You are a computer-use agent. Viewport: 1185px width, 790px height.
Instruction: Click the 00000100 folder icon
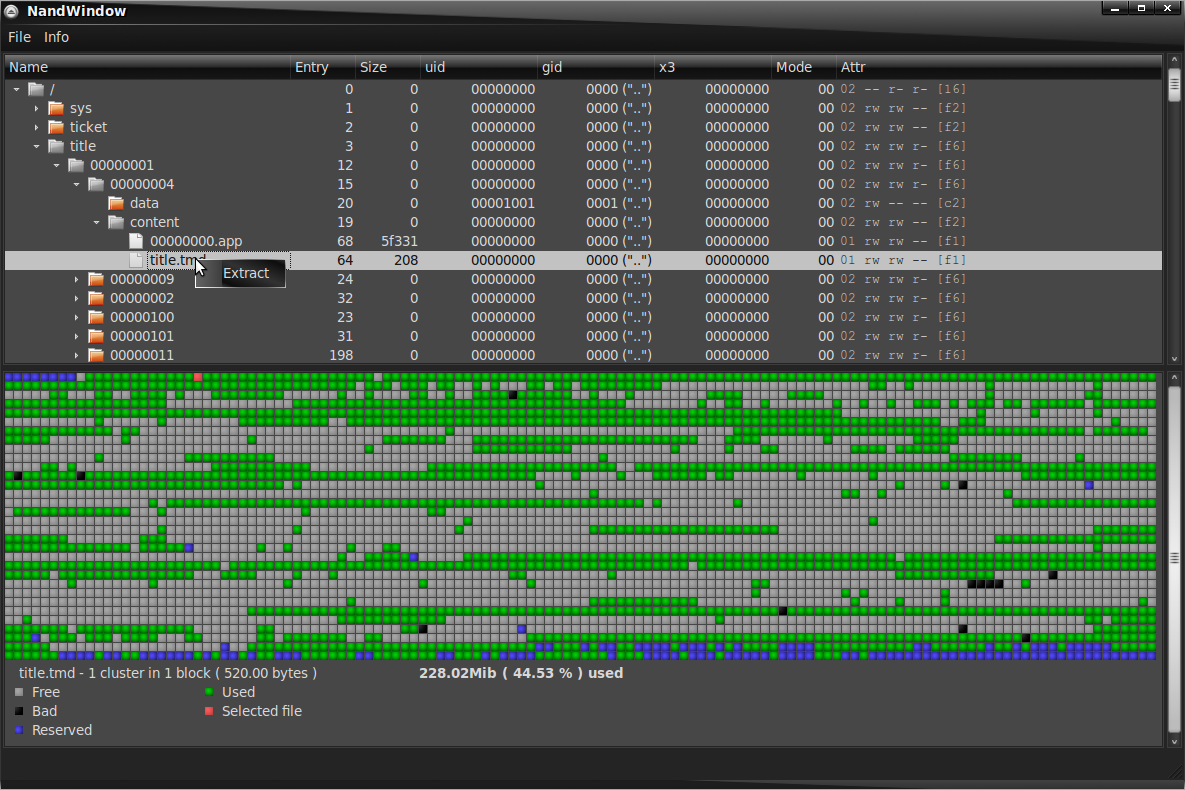pyautogui.click(x=96, y=317)
